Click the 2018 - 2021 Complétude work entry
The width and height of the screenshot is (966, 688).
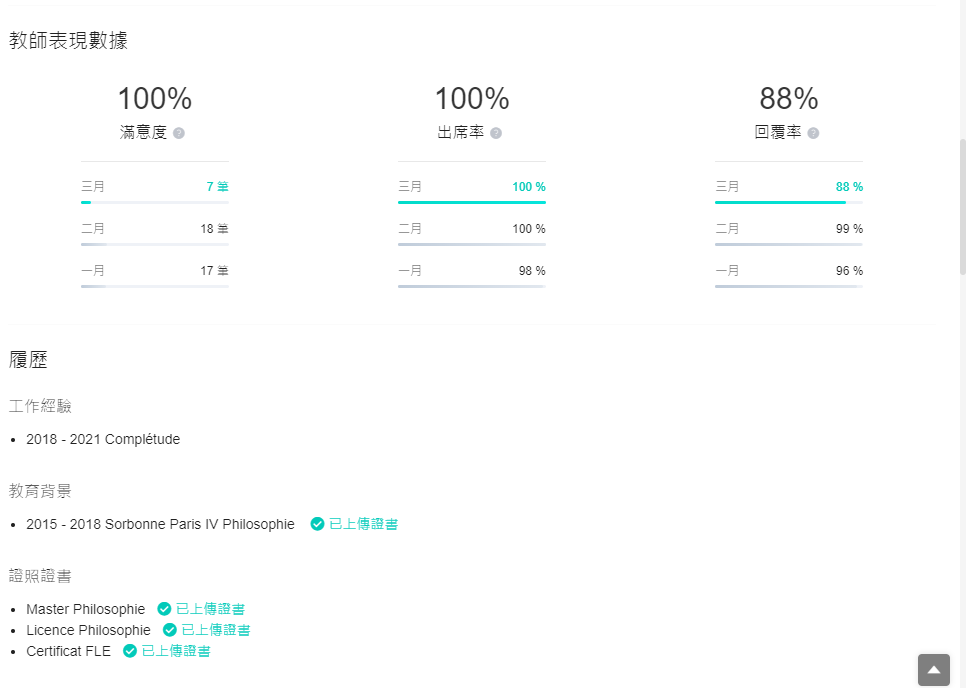coord(103,439)
